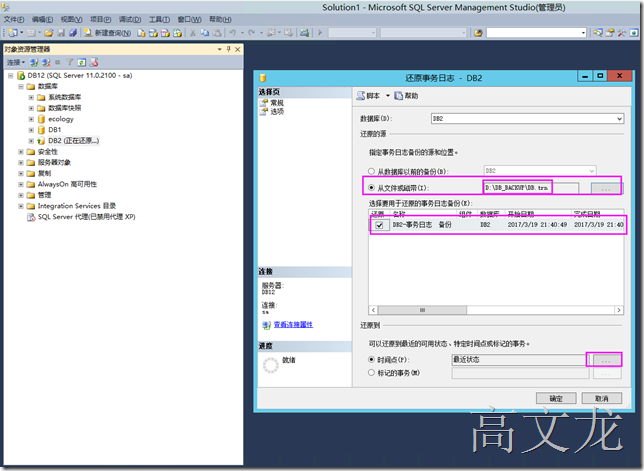Viewport: 644px width, 471px height.
Task: Select 标记的事务 radio button
Action: tap(371, 372)
